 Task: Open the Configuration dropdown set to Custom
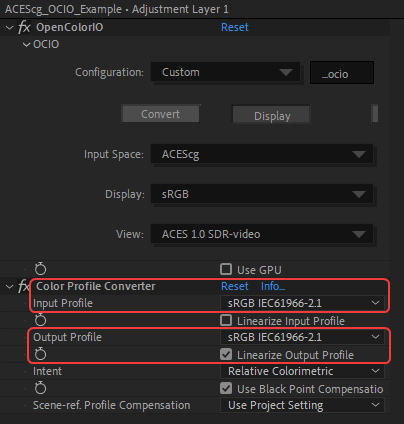pos(226,72)
